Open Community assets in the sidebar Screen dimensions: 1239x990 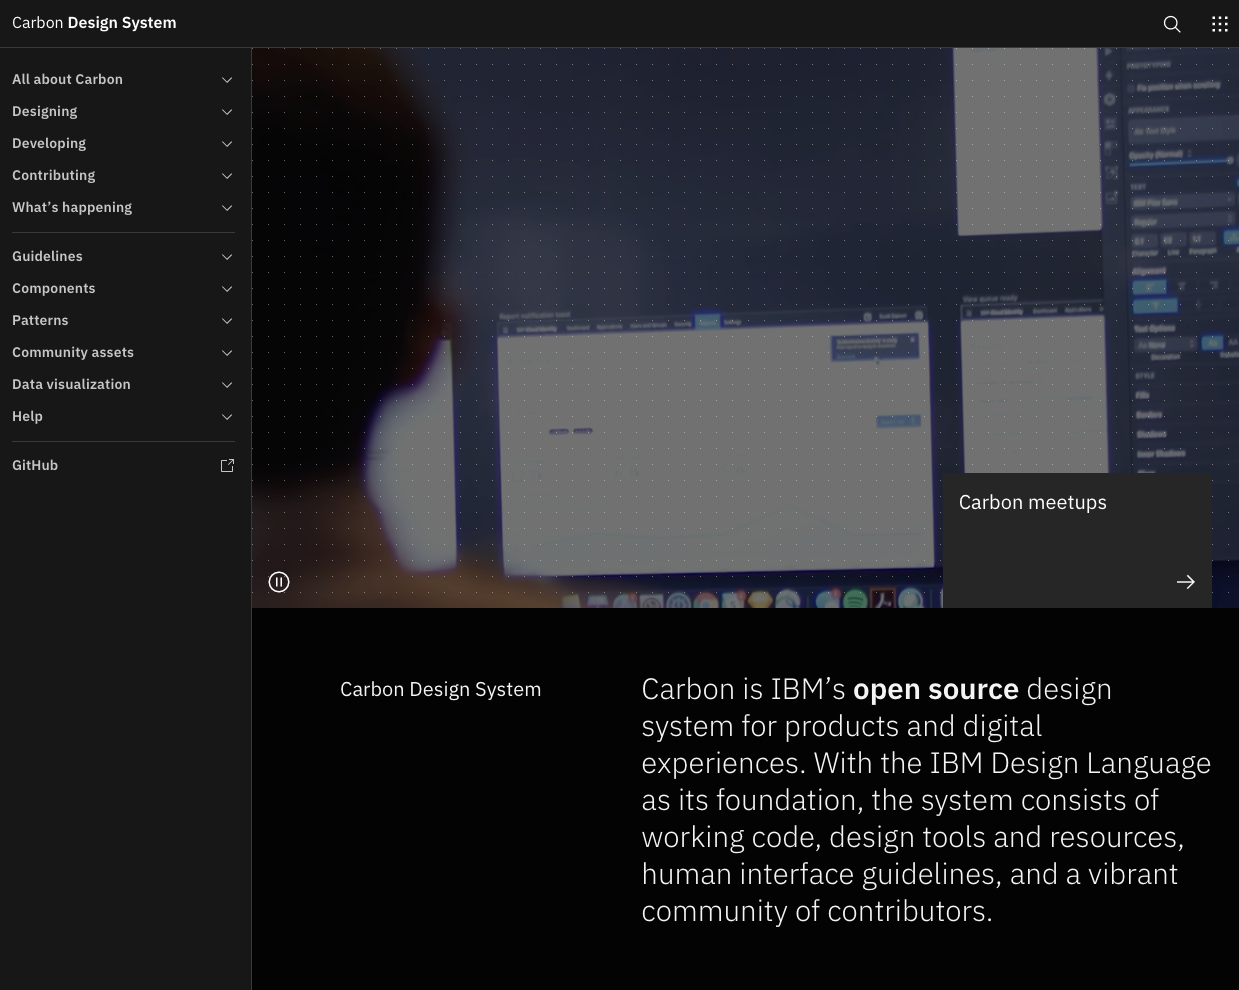click(124, 352)
